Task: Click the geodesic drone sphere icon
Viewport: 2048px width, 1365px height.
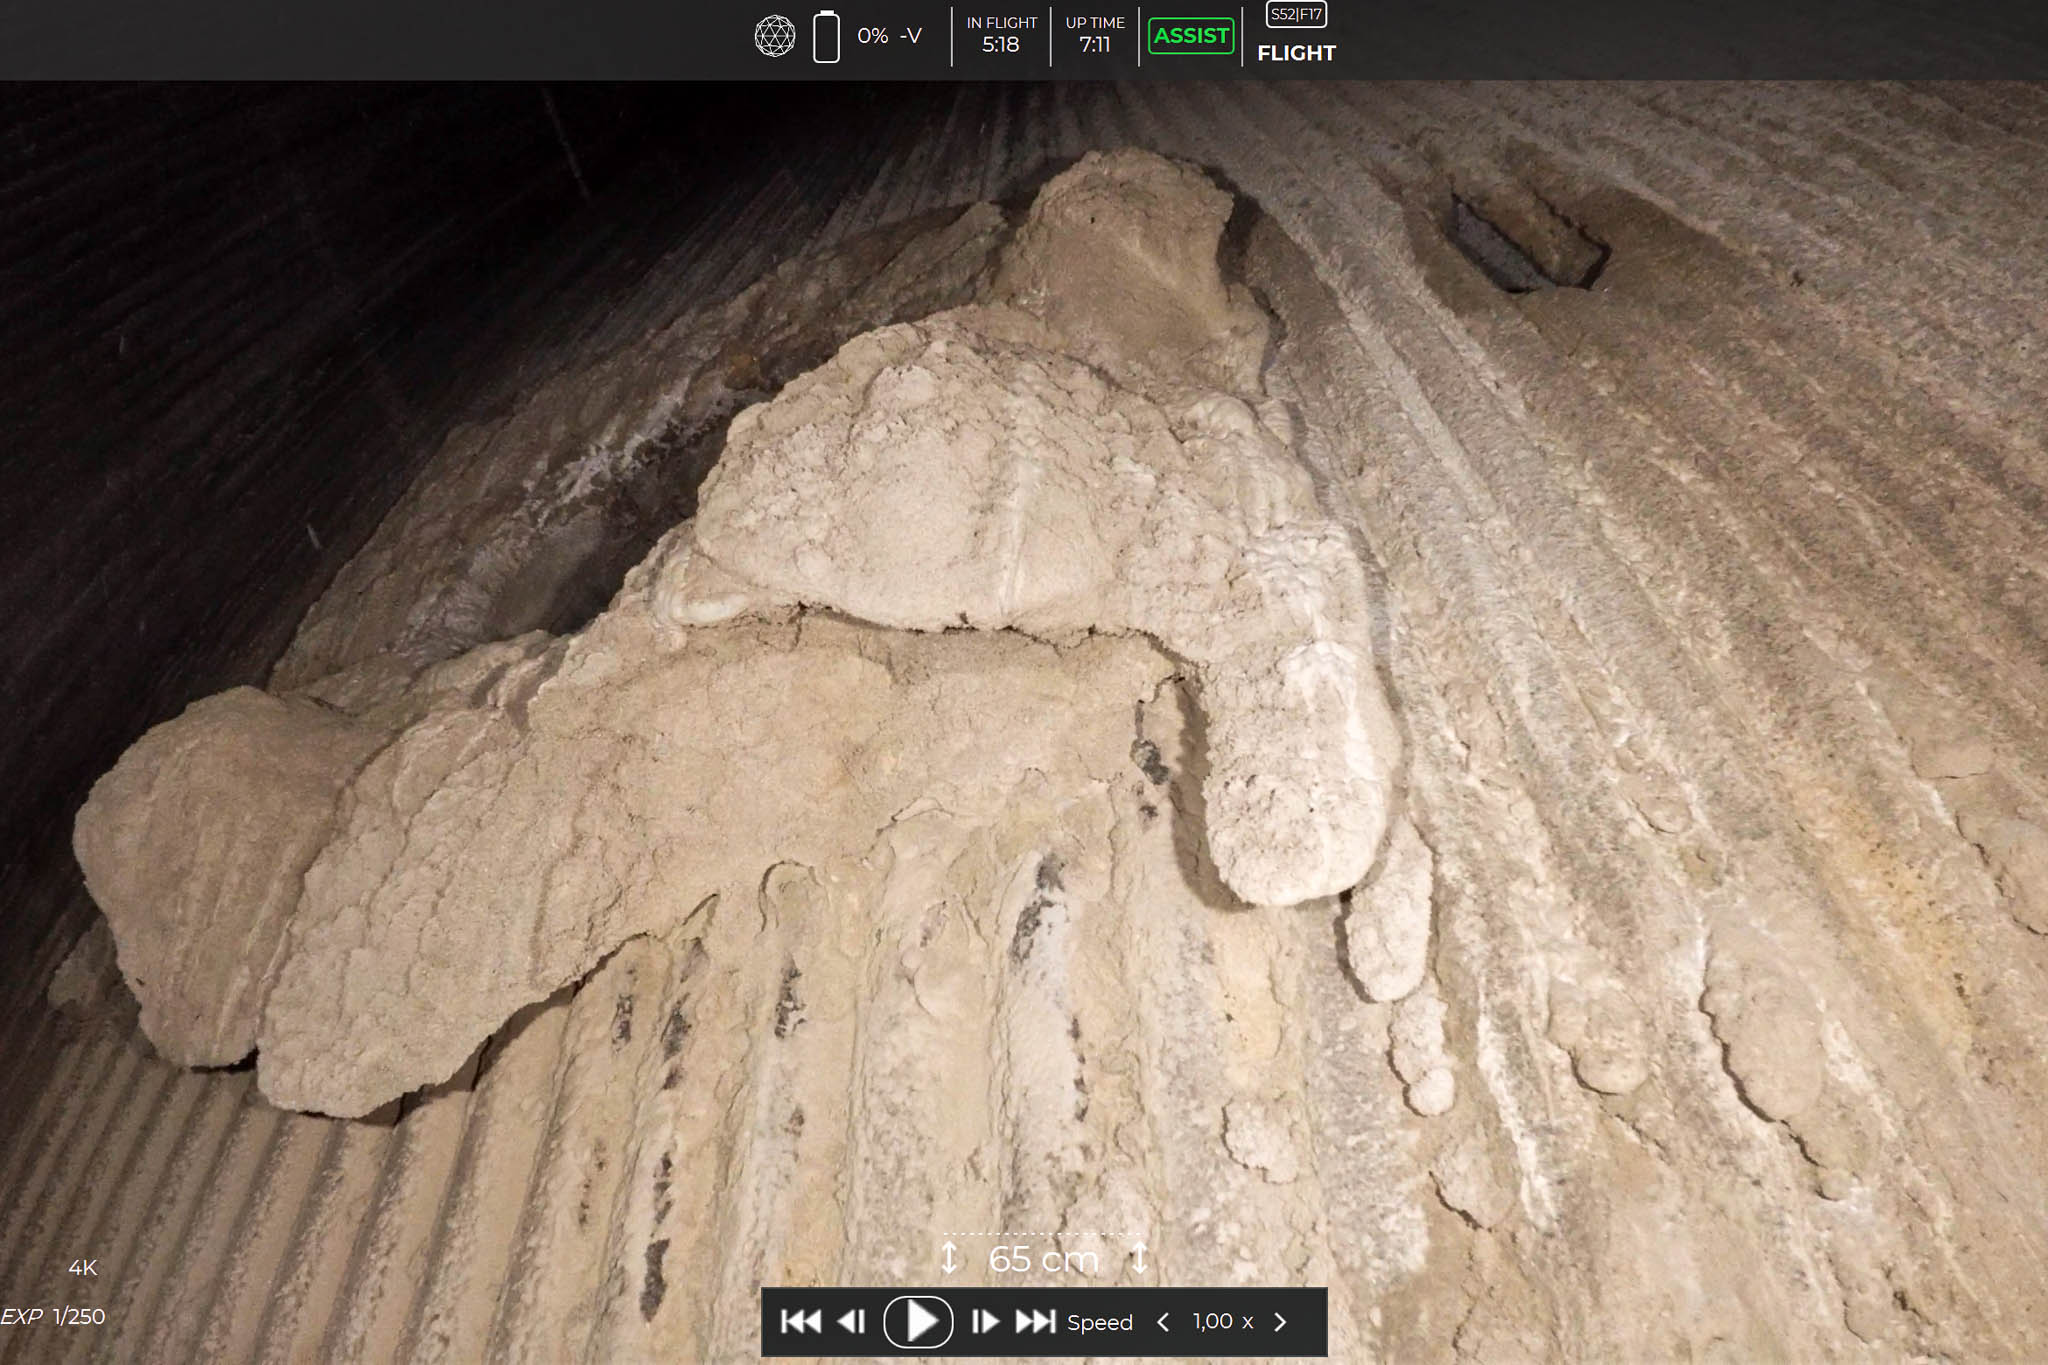Action: point(774,36)
